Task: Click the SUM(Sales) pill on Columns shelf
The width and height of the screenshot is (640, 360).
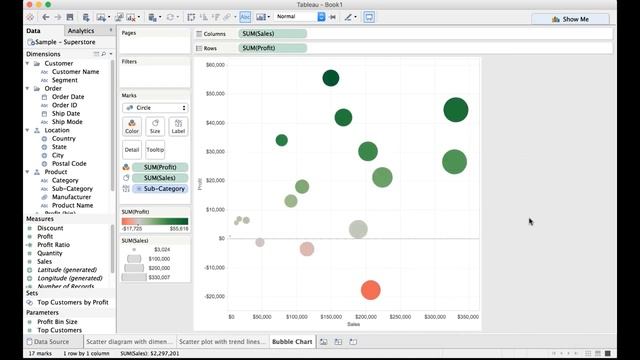Action: (x=272, y=34)
